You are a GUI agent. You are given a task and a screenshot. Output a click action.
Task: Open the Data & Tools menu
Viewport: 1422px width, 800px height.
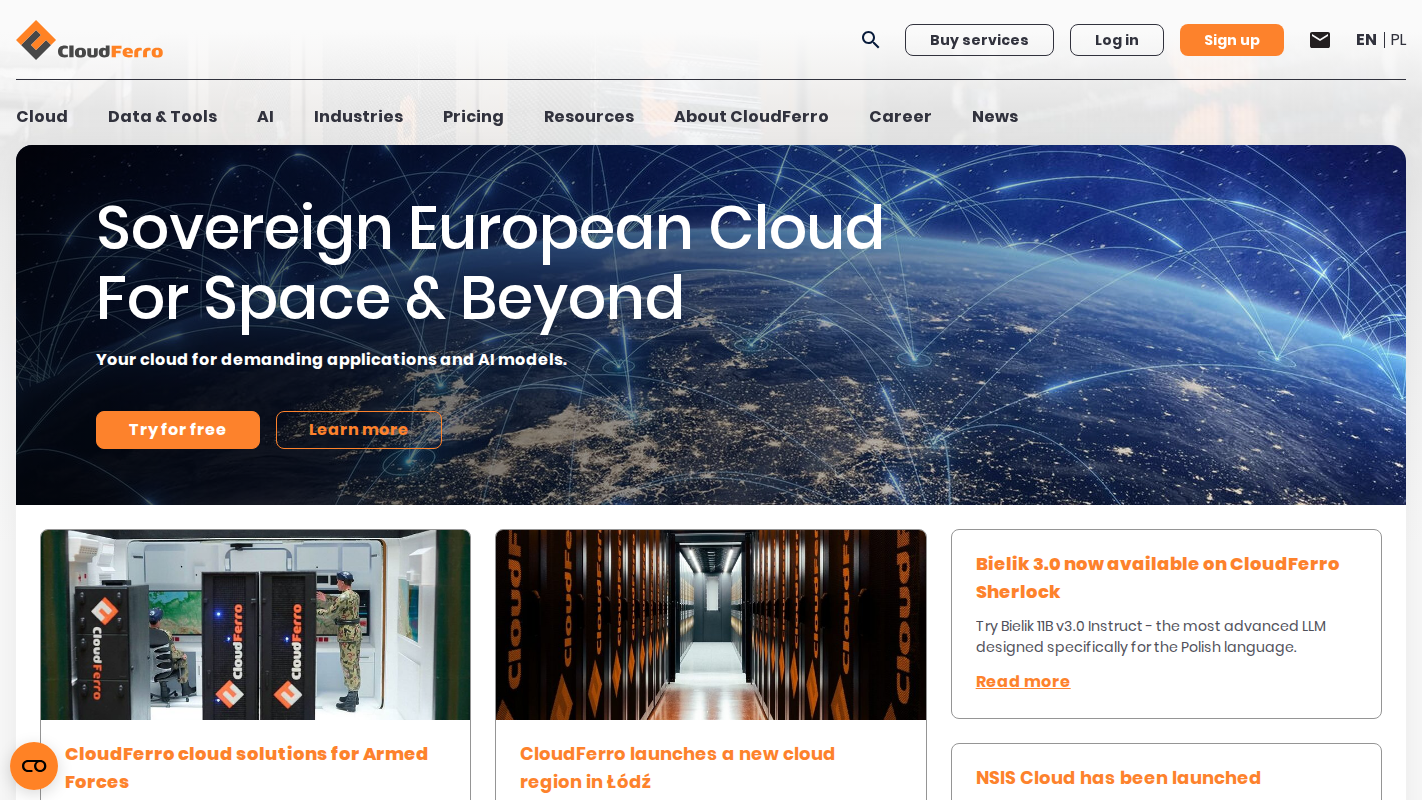[x=162, y=116]
